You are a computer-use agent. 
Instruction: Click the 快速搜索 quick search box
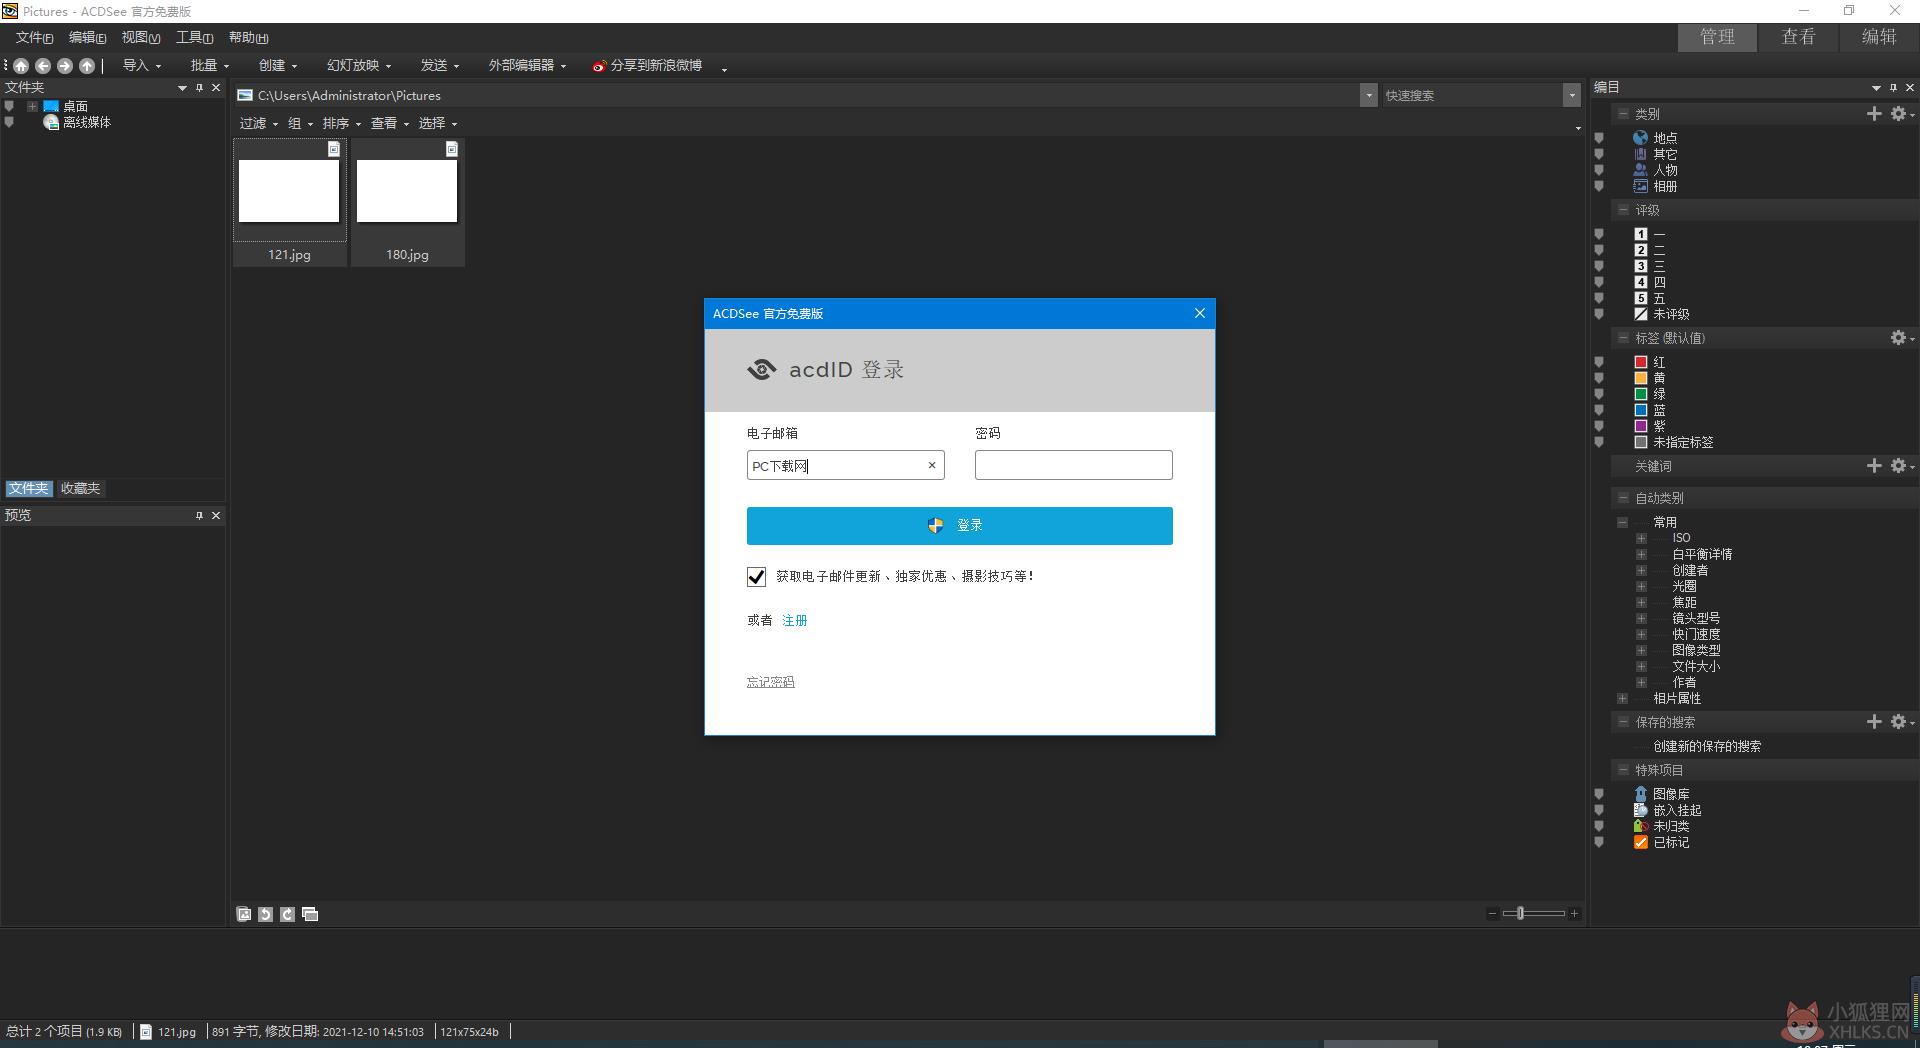[x=1472, y=96]
